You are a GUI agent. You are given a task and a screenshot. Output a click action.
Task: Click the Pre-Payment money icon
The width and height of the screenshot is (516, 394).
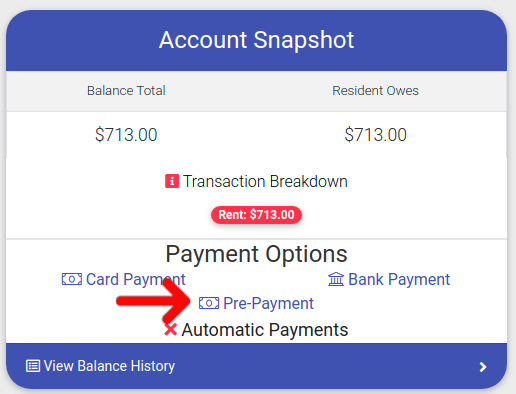coord(209,303)
